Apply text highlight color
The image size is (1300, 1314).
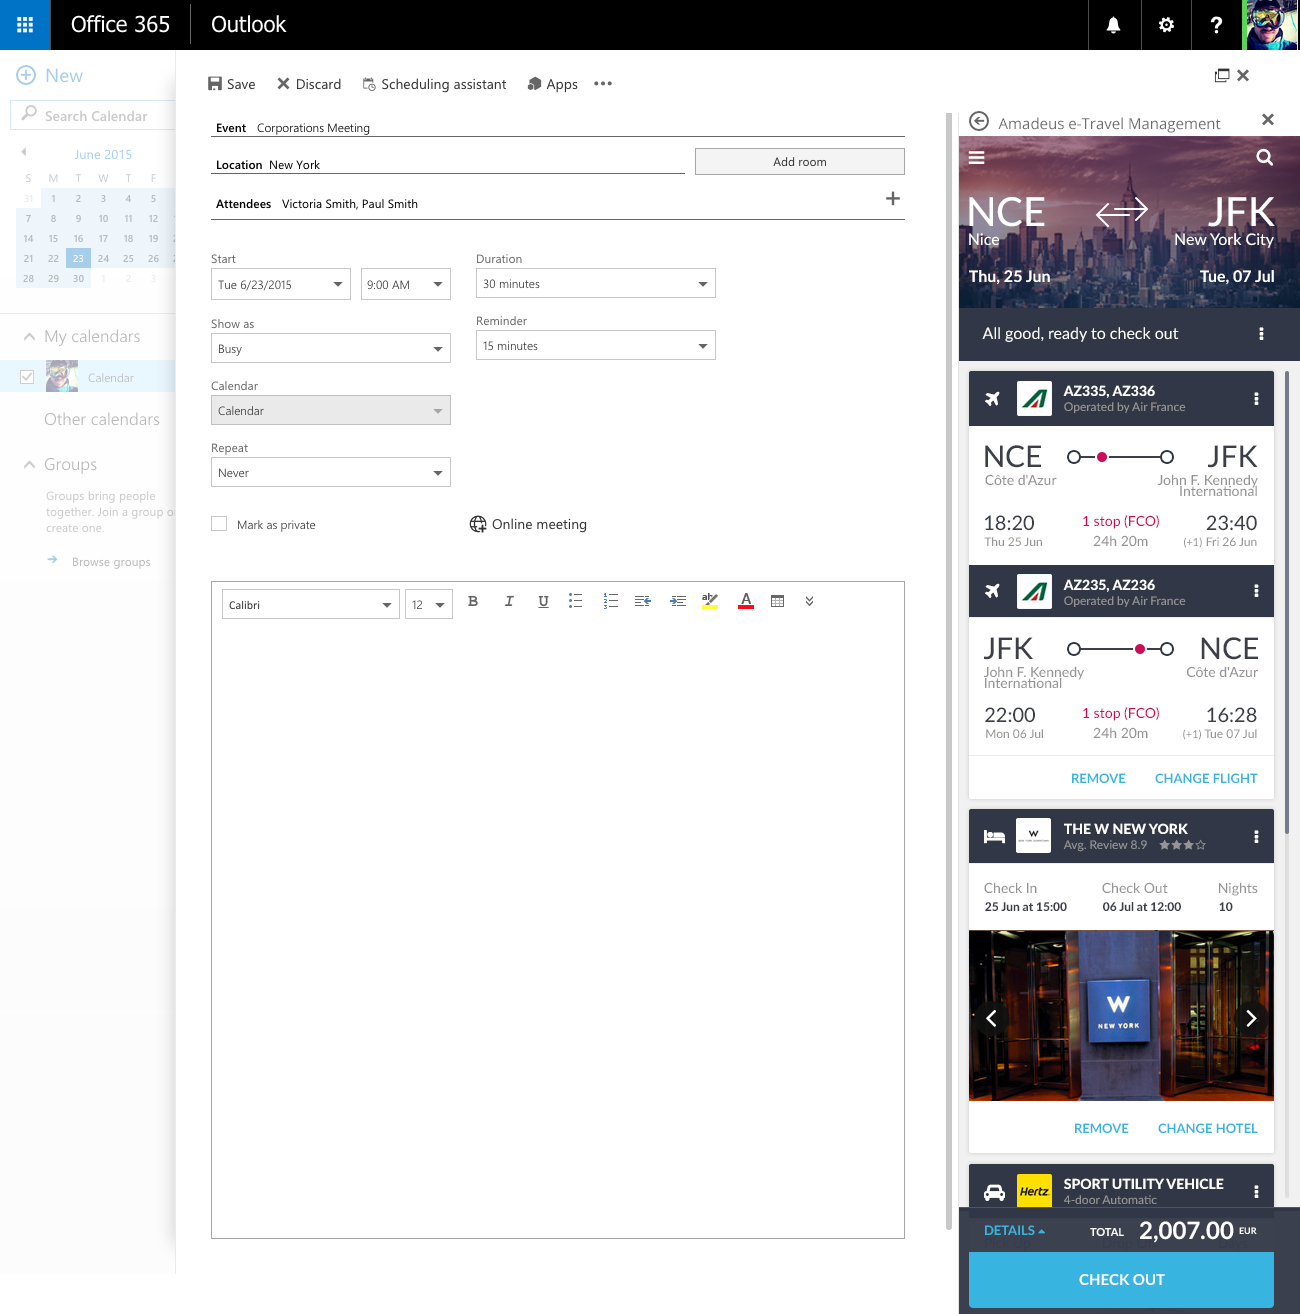point(710,601)
